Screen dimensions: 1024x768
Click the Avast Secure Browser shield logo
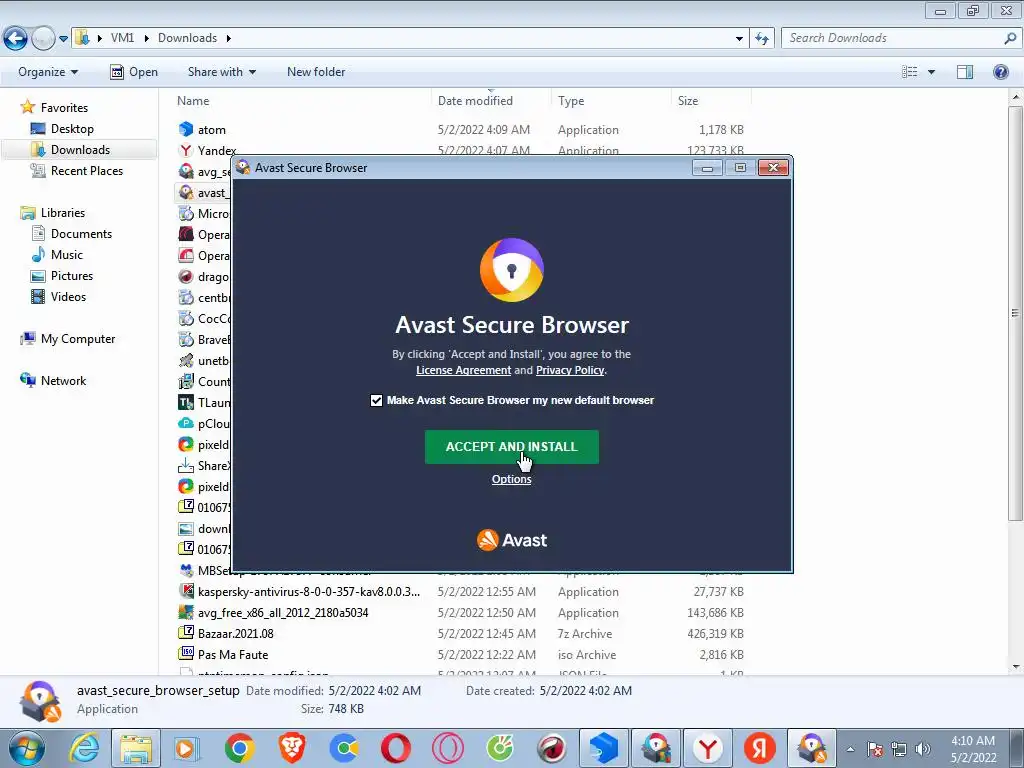click(x=511, y=270)
